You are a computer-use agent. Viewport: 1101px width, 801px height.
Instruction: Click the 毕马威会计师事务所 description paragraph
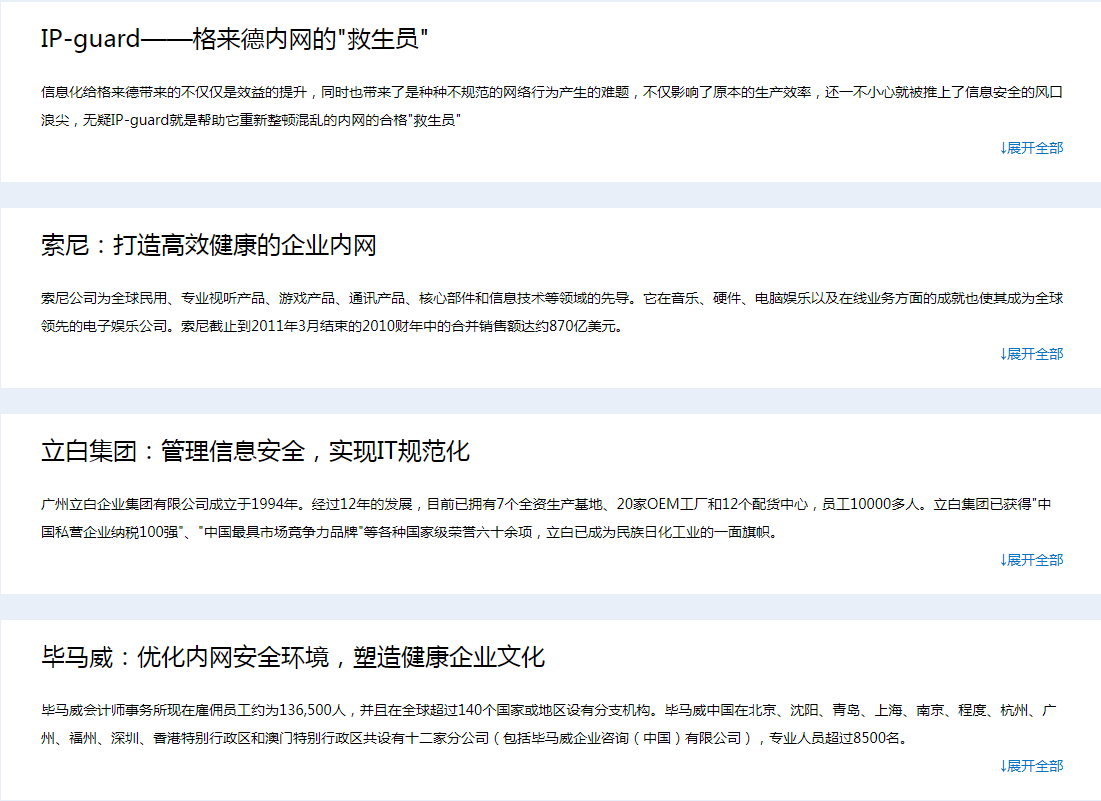550,711
